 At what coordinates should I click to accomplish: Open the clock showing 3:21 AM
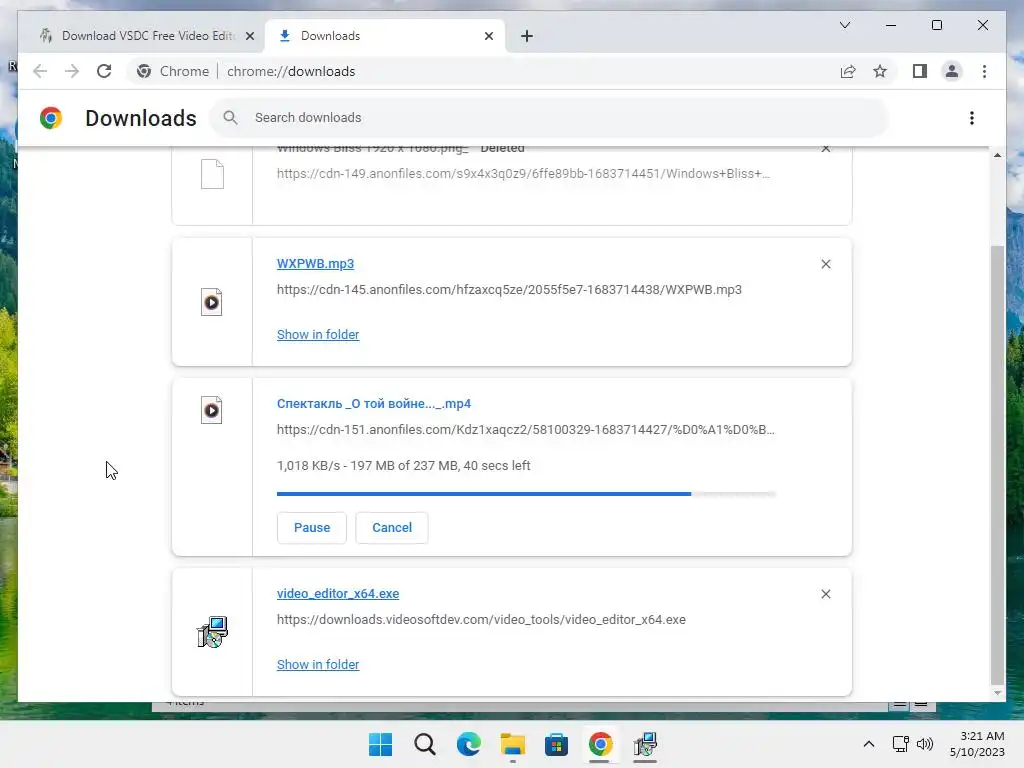coord(977,744)
